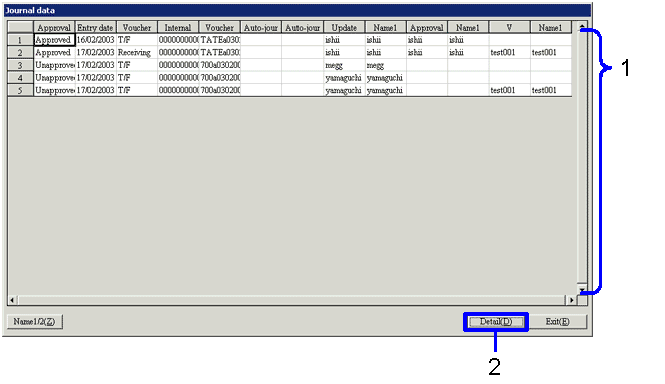Select row header number 5
The height and width of the screenshot is (384, 665).
[x=20, y=90]
